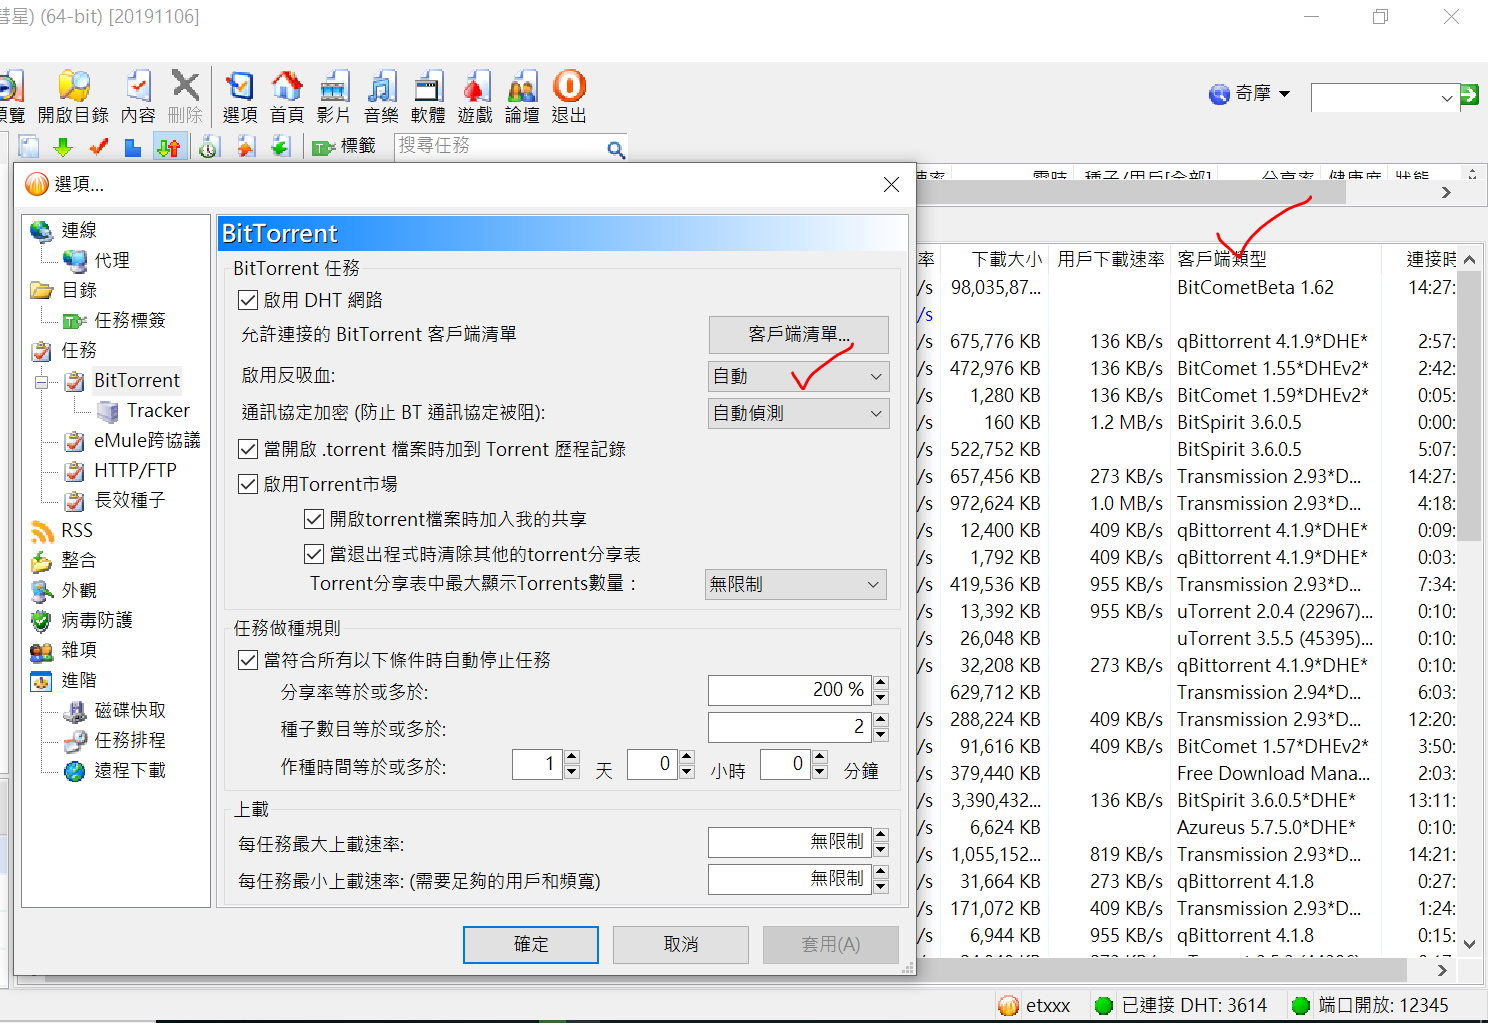Select 病毒防護 in options tree
Screen dimensions: 1488x1023
tap(97, 620)
